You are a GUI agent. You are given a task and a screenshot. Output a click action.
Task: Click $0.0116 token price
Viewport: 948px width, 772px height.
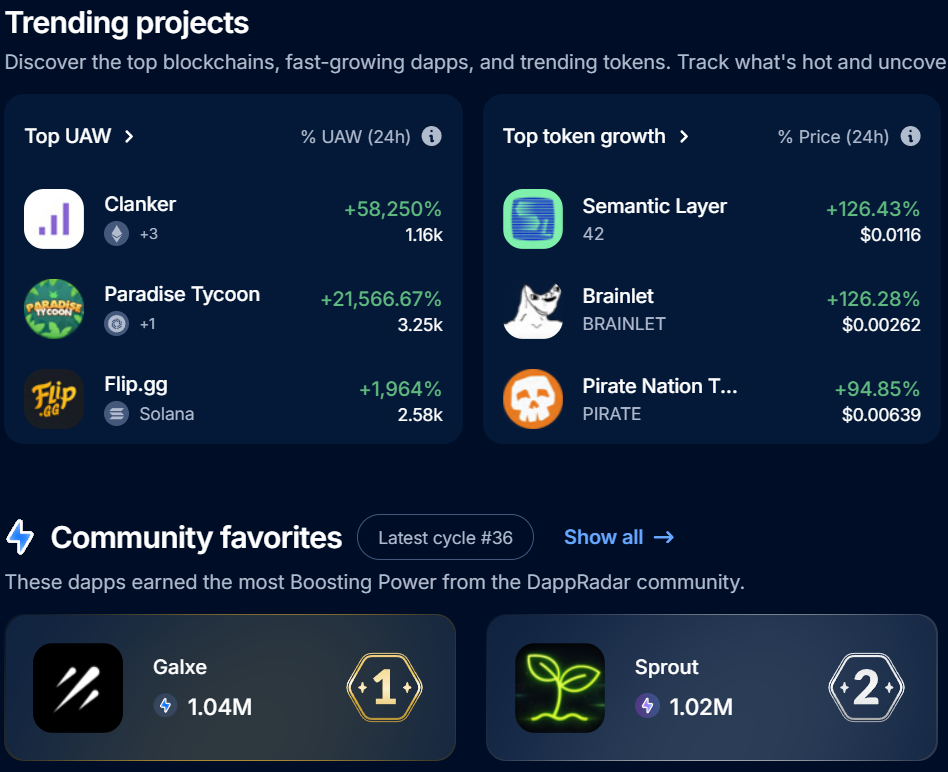(891, 235)
